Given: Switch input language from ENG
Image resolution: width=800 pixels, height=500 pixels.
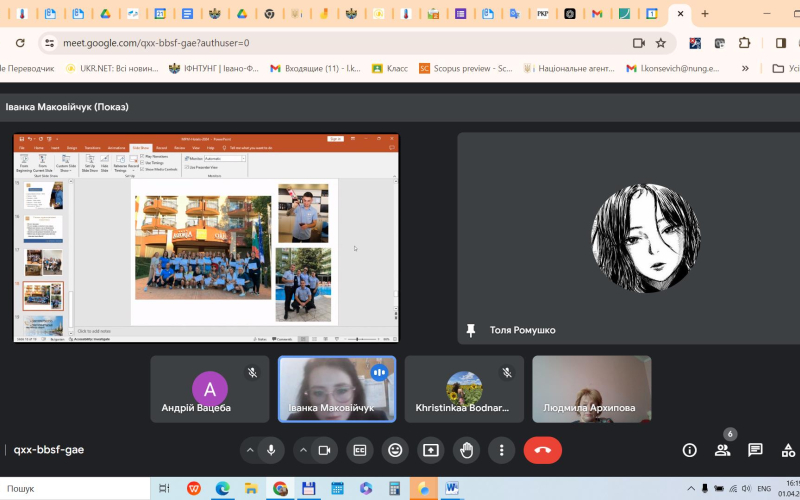Looking at the screenshot, I should click(x=764, y=488).
